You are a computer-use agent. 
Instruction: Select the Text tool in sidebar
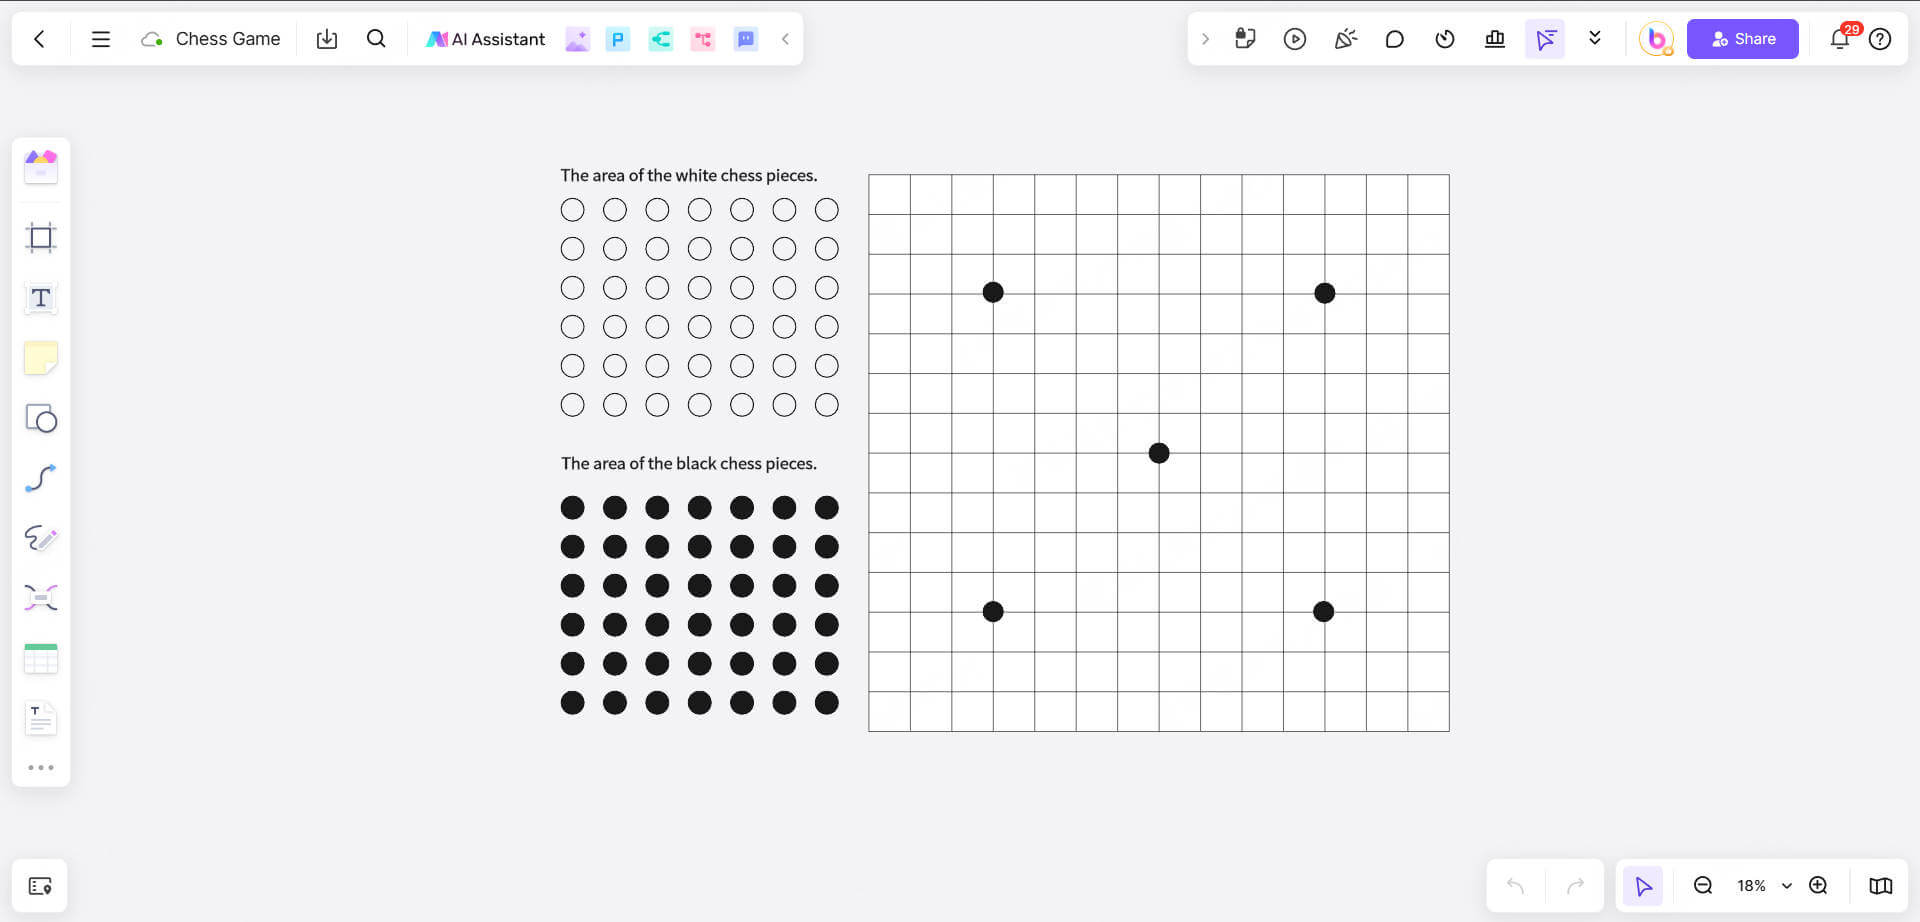click(41, 298)
